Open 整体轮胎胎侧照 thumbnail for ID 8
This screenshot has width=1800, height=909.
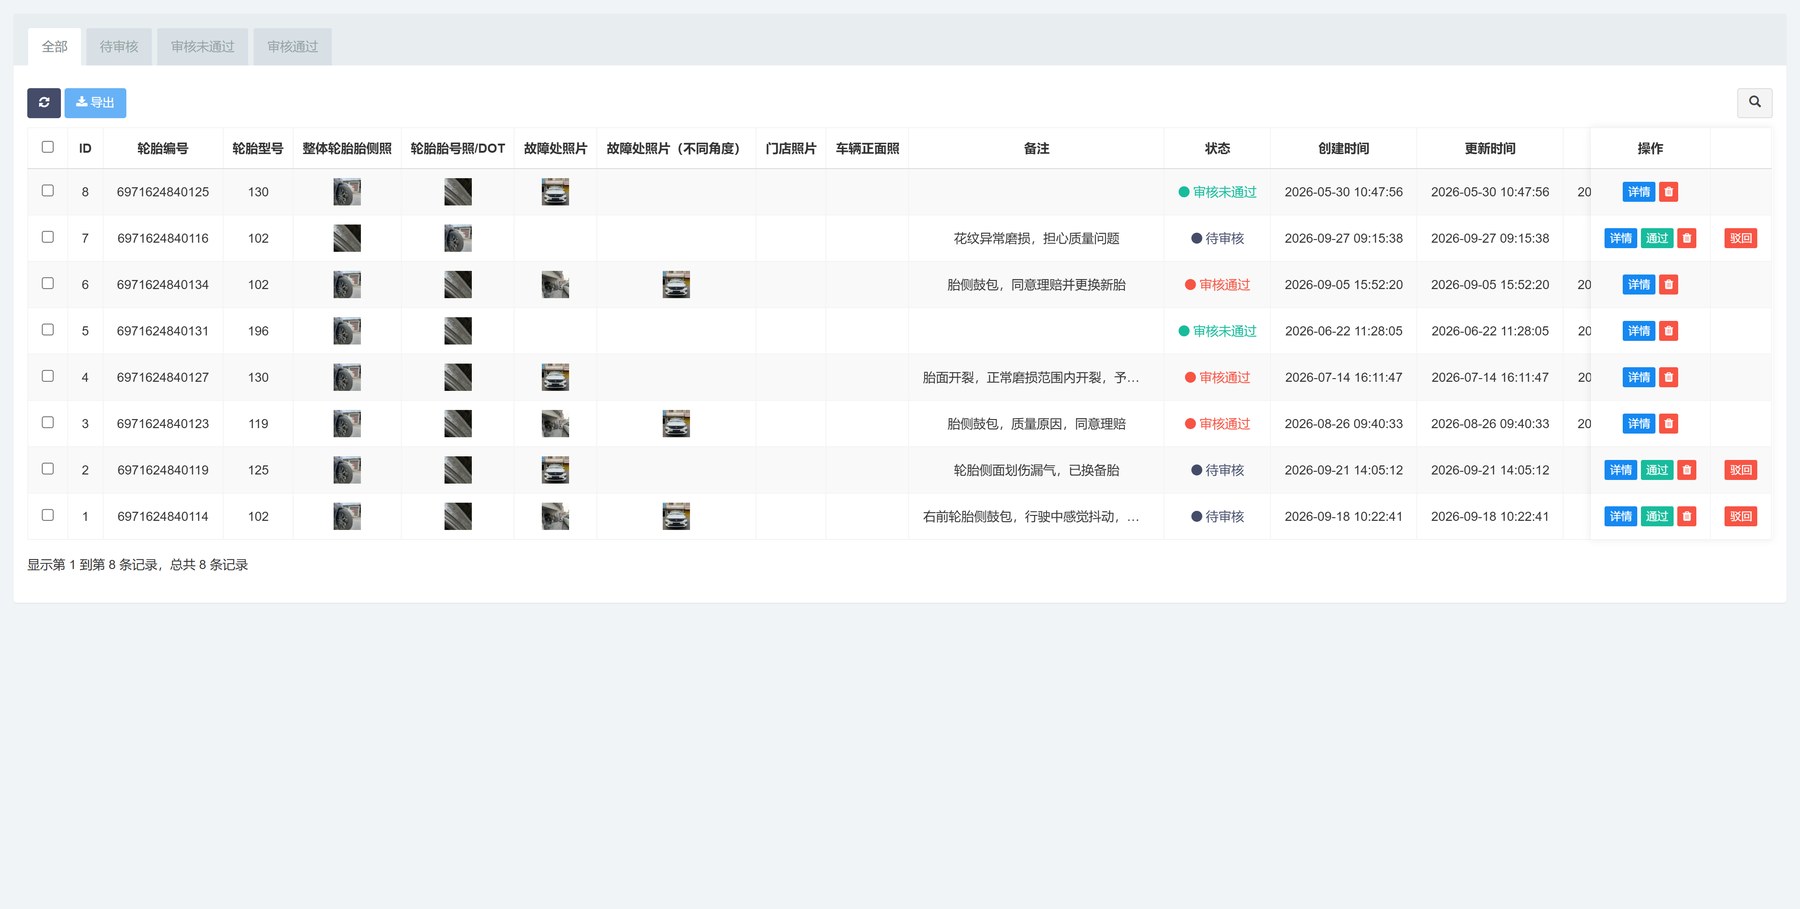pos(347,192)
